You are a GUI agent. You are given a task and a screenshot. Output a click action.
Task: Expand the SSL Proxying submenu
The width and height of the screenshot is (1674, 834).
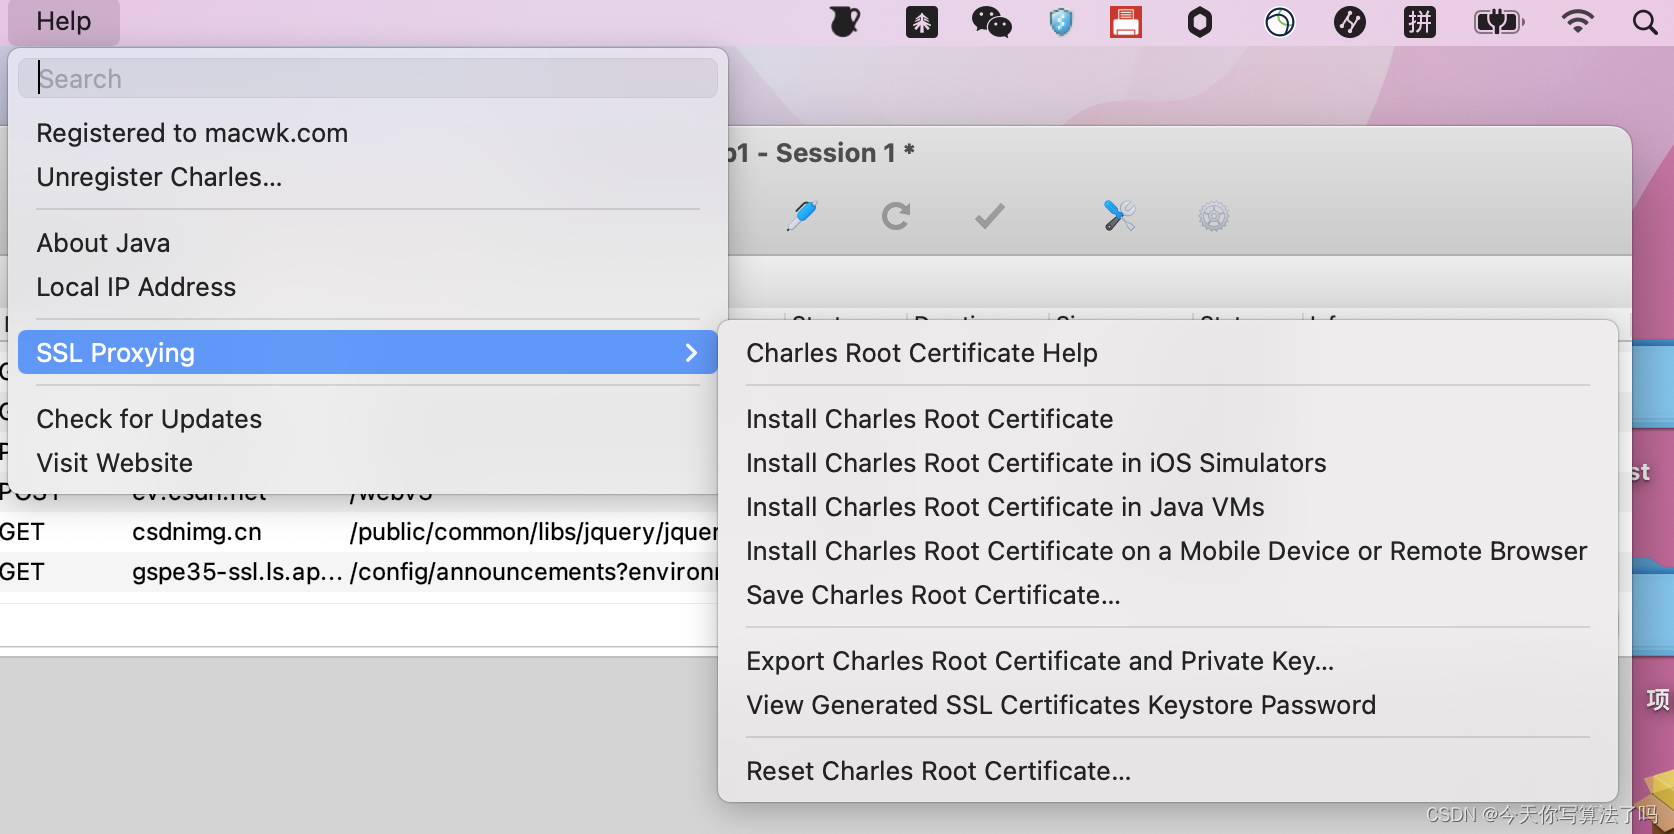[x=368, y=353]
